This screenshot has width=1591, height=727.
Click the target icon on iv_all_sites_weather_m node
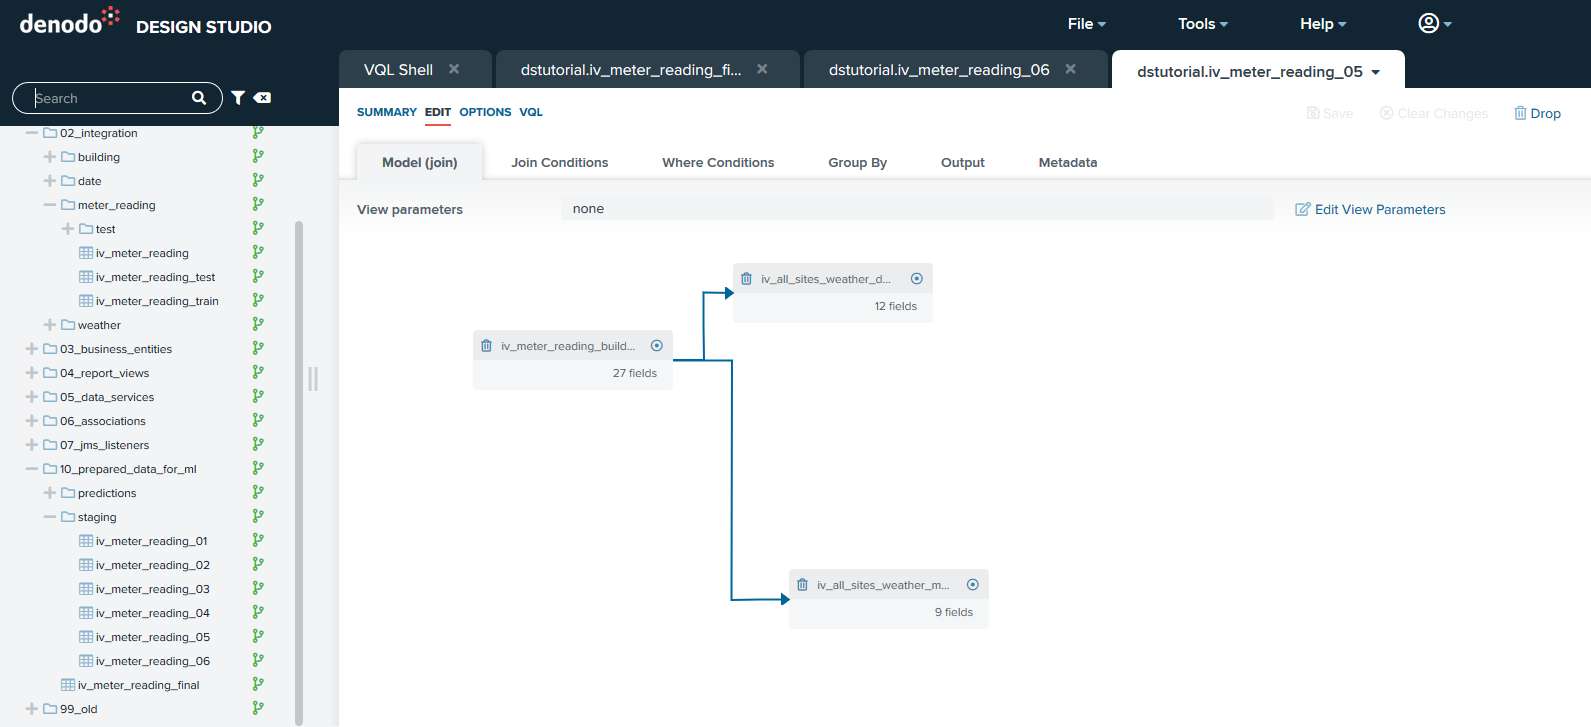click(x=973, y=585)
